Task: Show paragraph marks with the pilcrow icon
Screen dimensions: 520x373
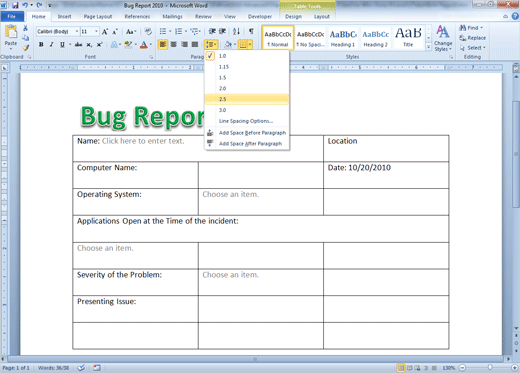Action: [x=251, y=31]
